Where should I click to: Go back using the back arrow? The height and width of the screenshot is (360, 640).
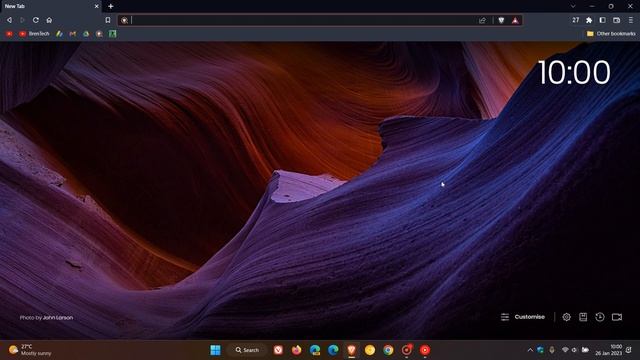pyautogui.click(x=9, y=20)
